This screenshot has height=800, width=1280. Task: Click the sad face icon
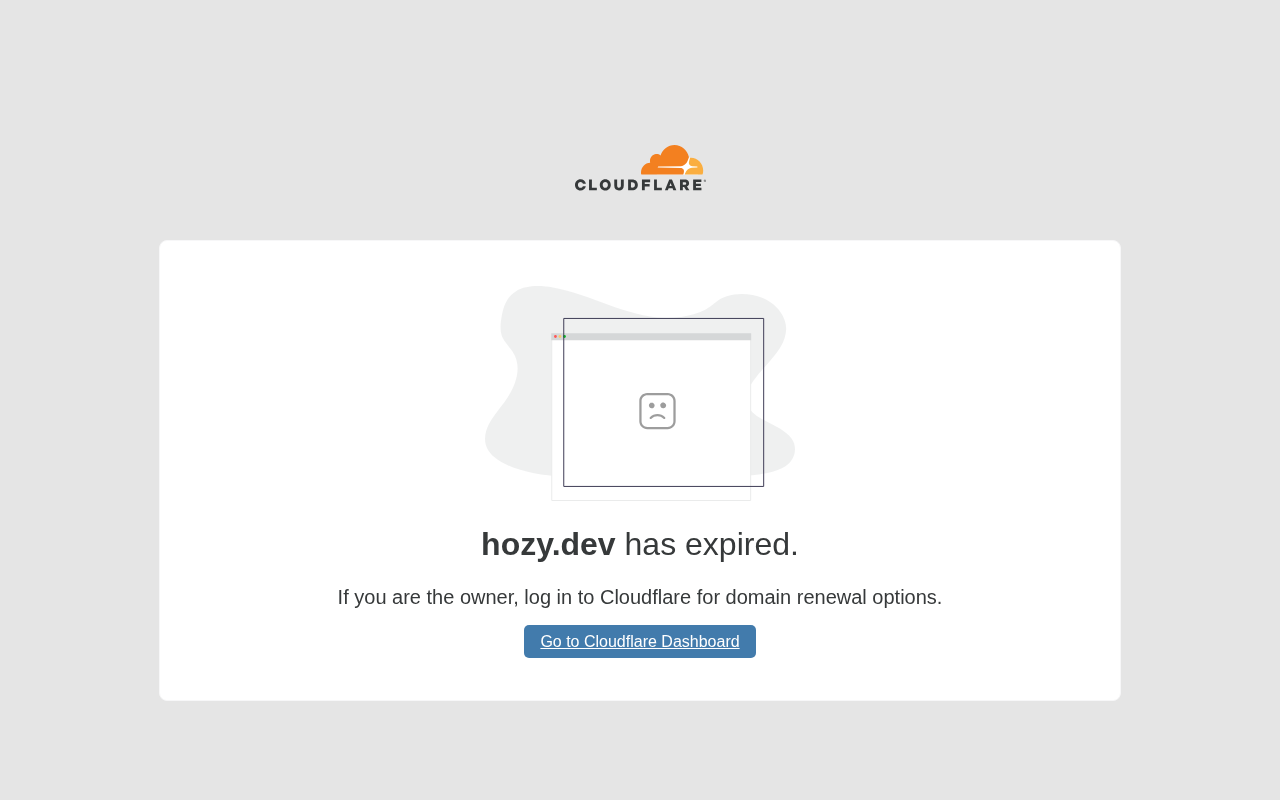point(657,411)
